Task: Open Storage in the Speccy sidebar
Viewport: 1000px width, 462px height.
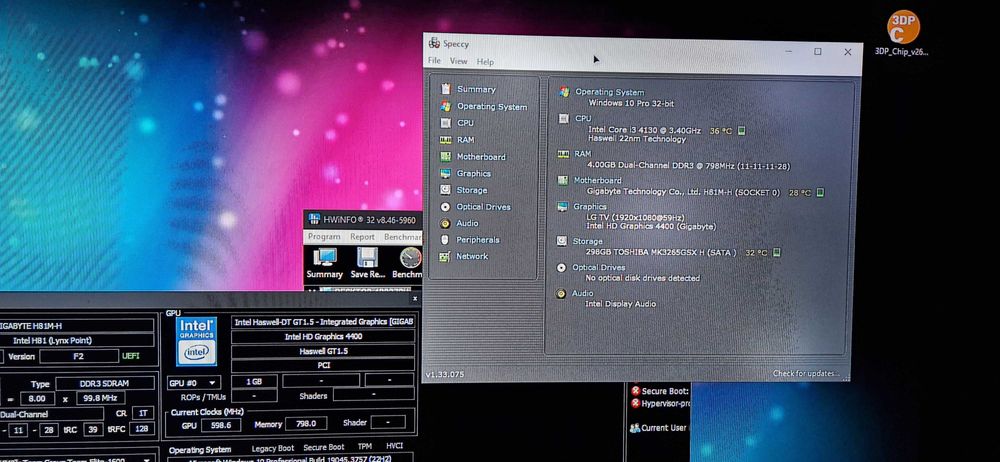Action: coord(471,190)
